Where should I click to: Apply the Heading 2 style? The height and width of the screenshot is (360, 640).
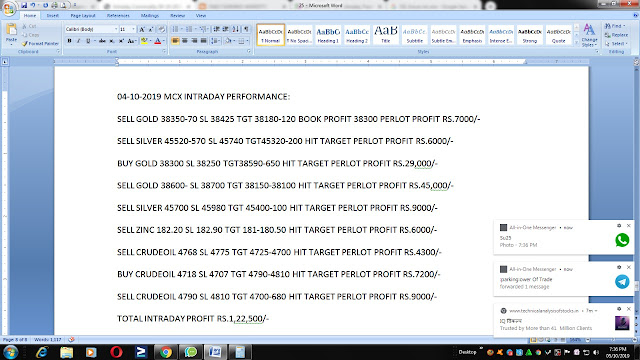pos(357,35)
